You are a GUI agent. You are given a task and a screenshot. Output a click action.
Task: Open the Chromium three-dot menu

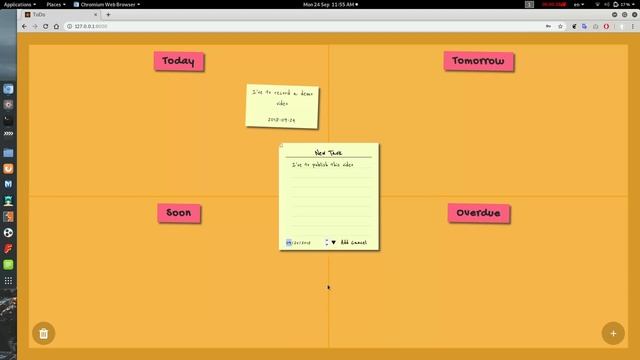633,26
